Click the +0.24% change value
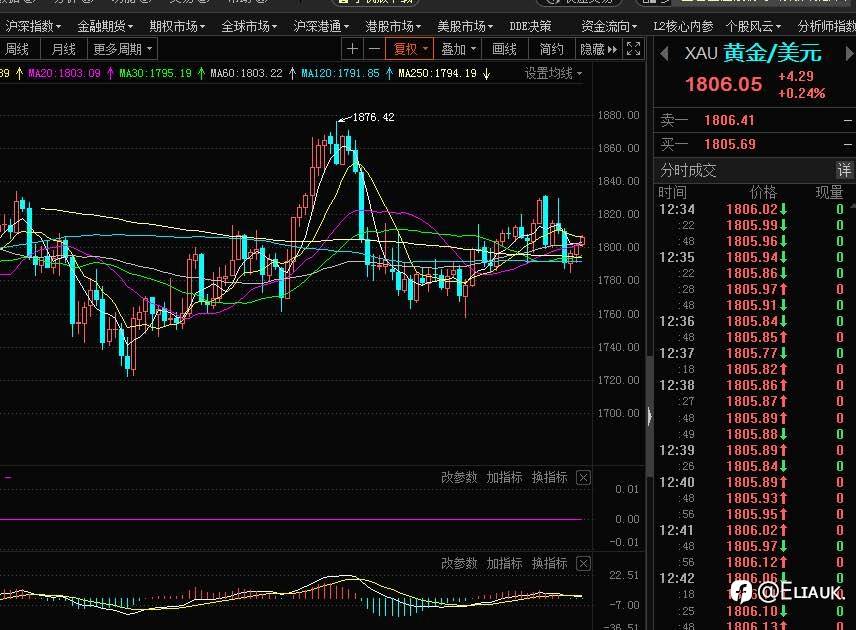856x630 pixels. pyautogui.click(x=801, y=93)
